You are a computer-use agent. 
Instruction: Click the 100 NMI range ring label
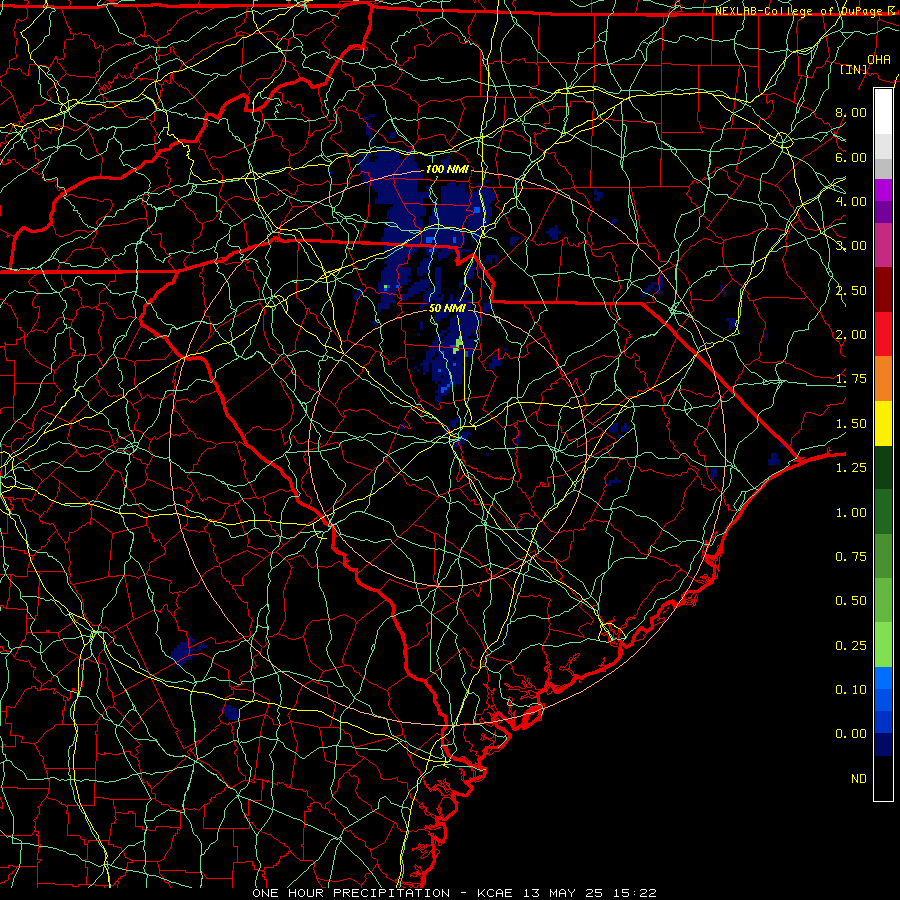coord(447,169)
